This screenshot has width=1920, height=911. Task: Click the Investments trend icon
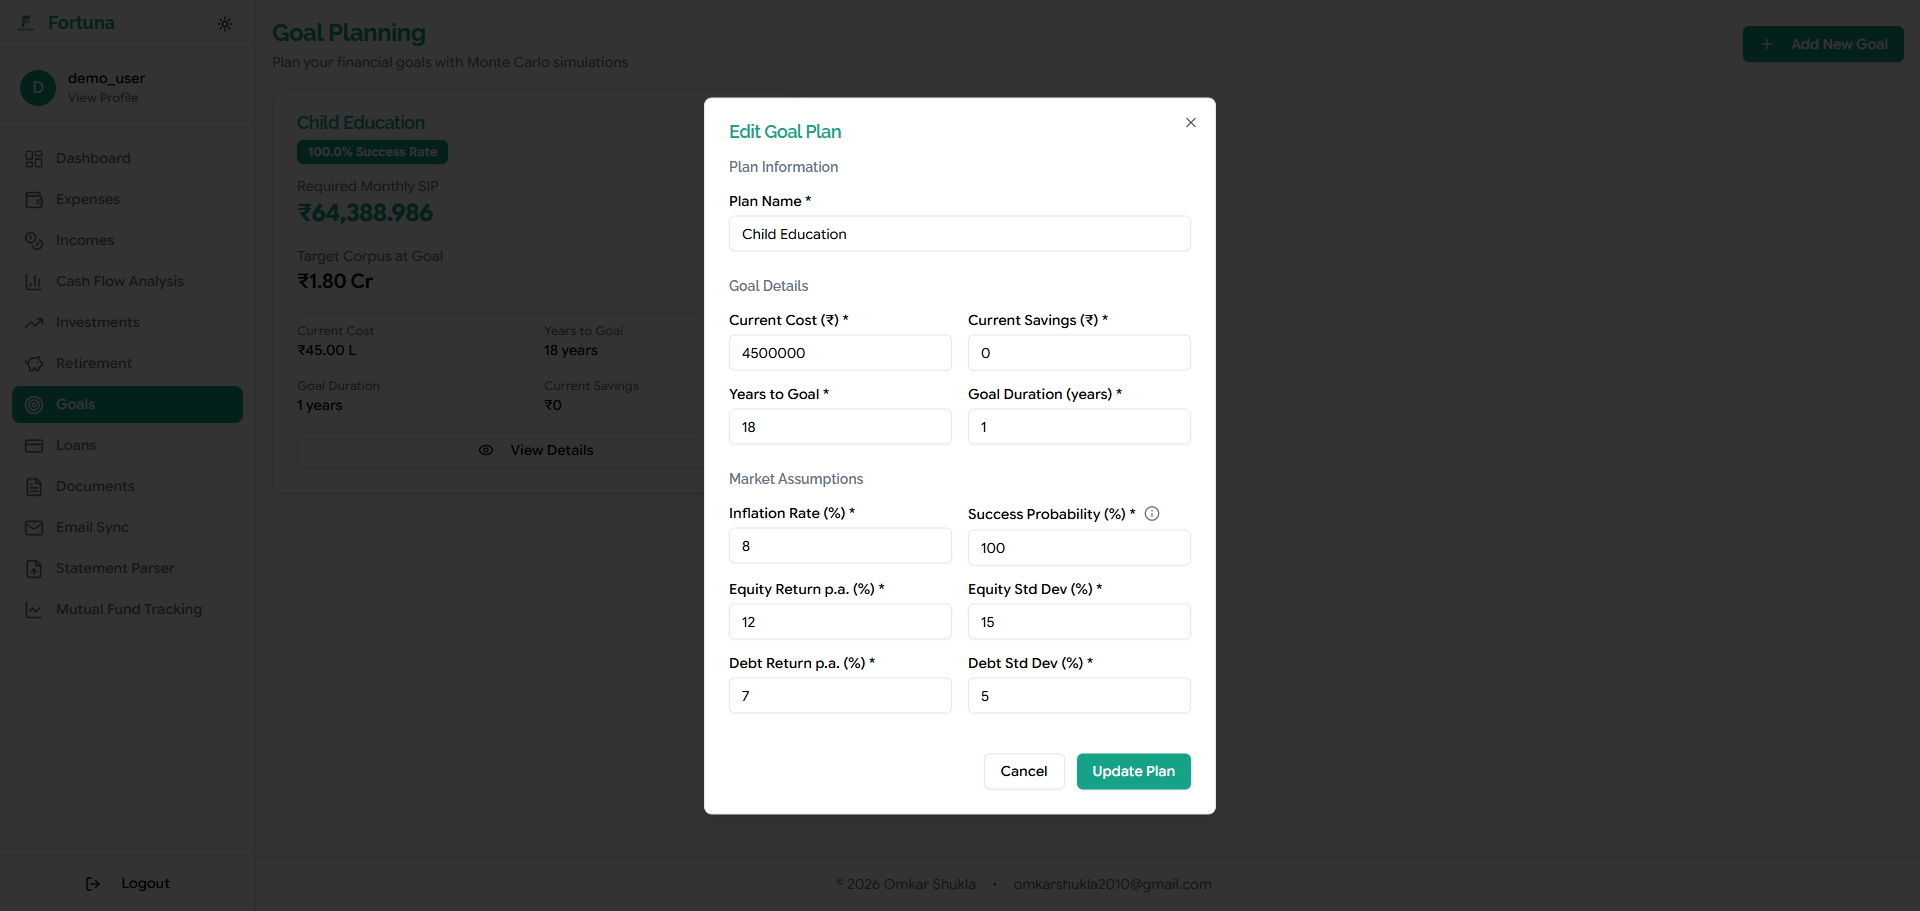34,322
